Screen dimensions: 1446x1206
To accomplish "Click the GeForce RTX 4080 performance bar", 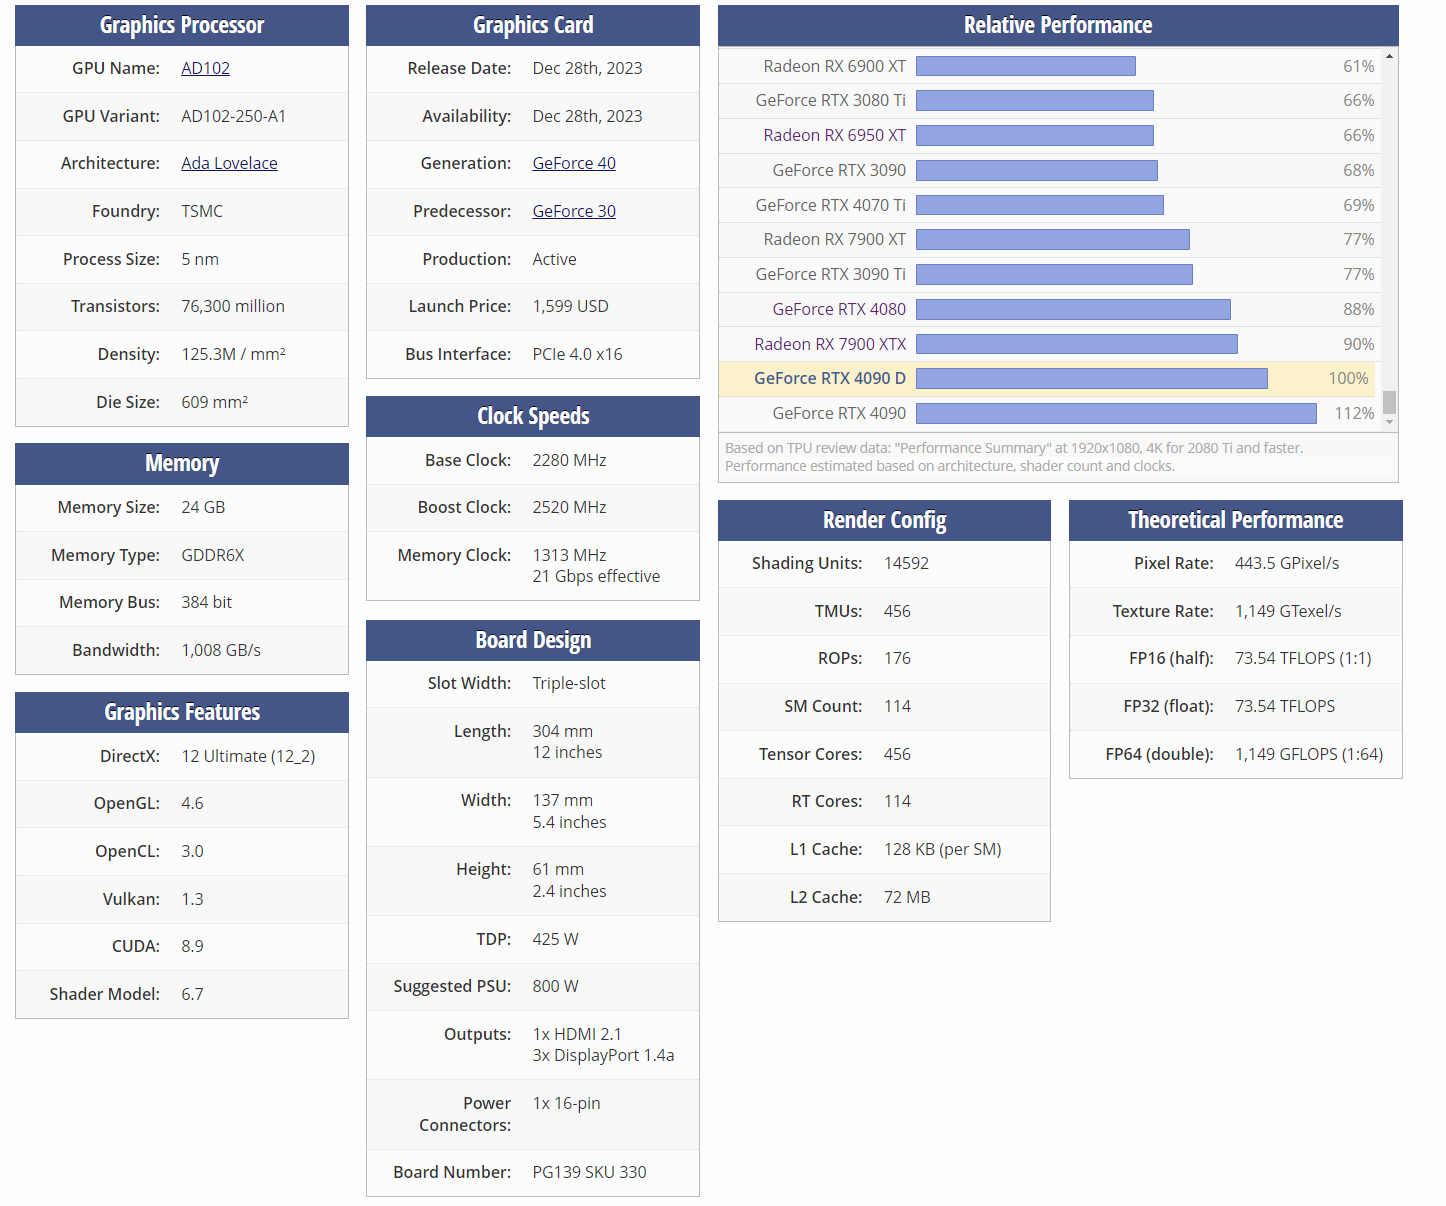I will point(1073,309).
